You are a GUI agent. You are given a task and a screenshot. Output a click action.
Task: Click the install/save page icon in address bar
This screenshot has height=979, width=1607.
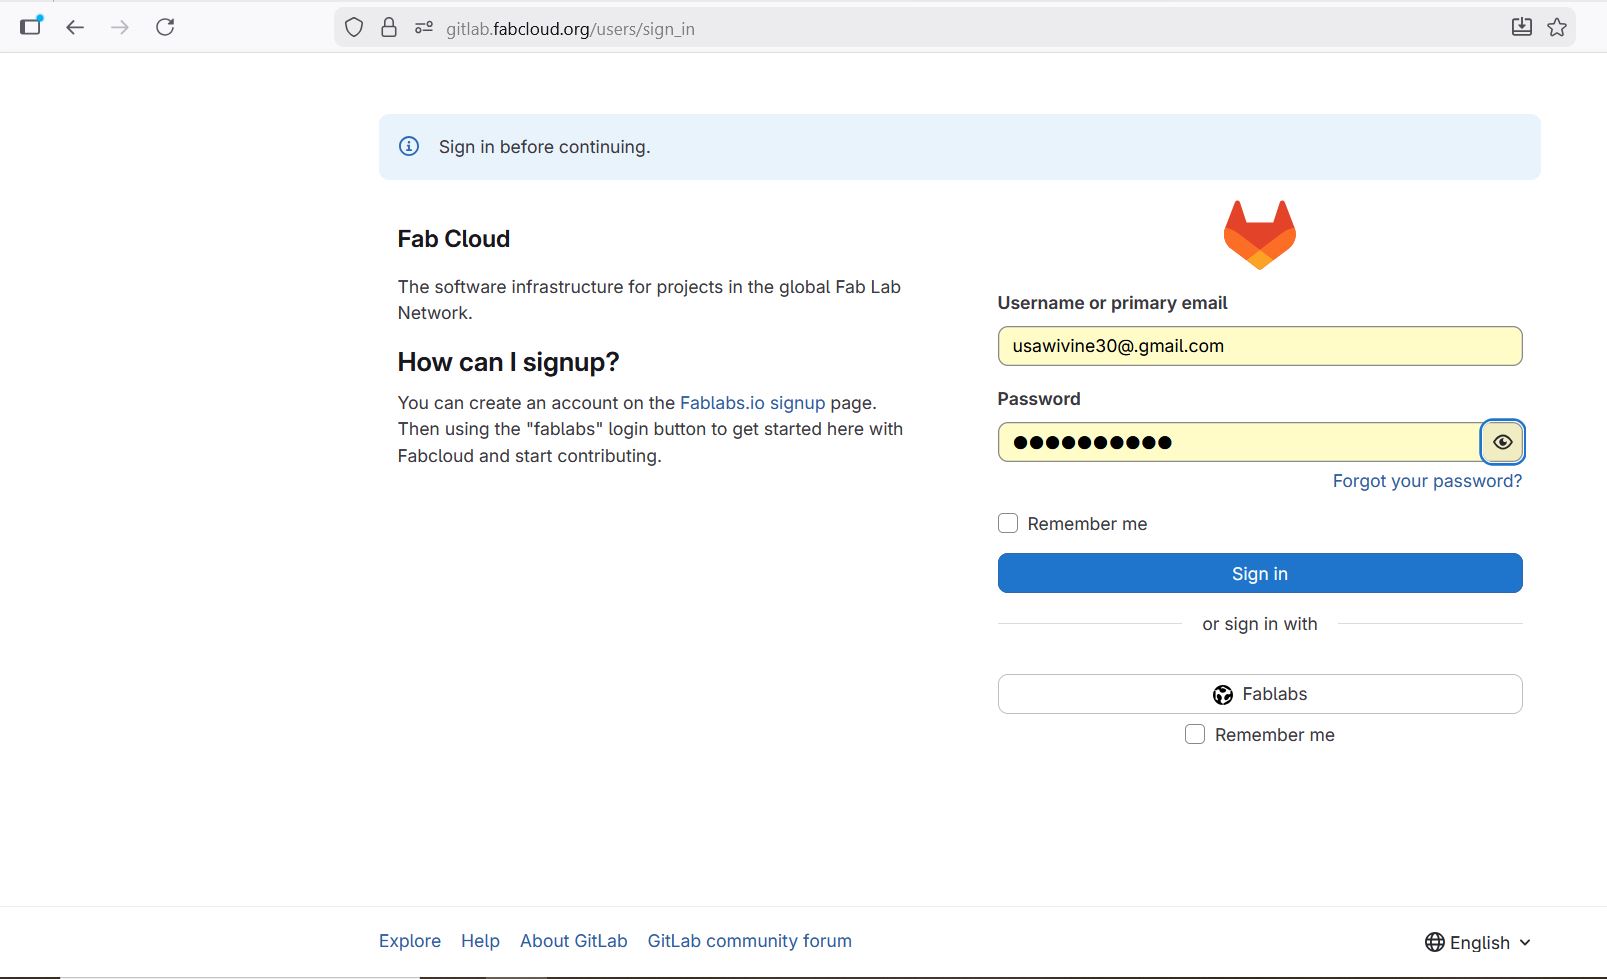(1521, 27)
